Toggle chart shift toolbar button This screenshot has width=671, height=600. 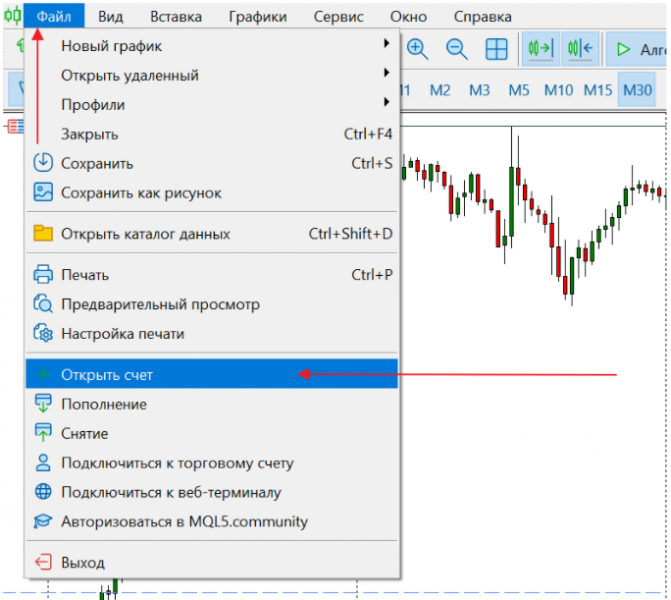click(580, 48)
